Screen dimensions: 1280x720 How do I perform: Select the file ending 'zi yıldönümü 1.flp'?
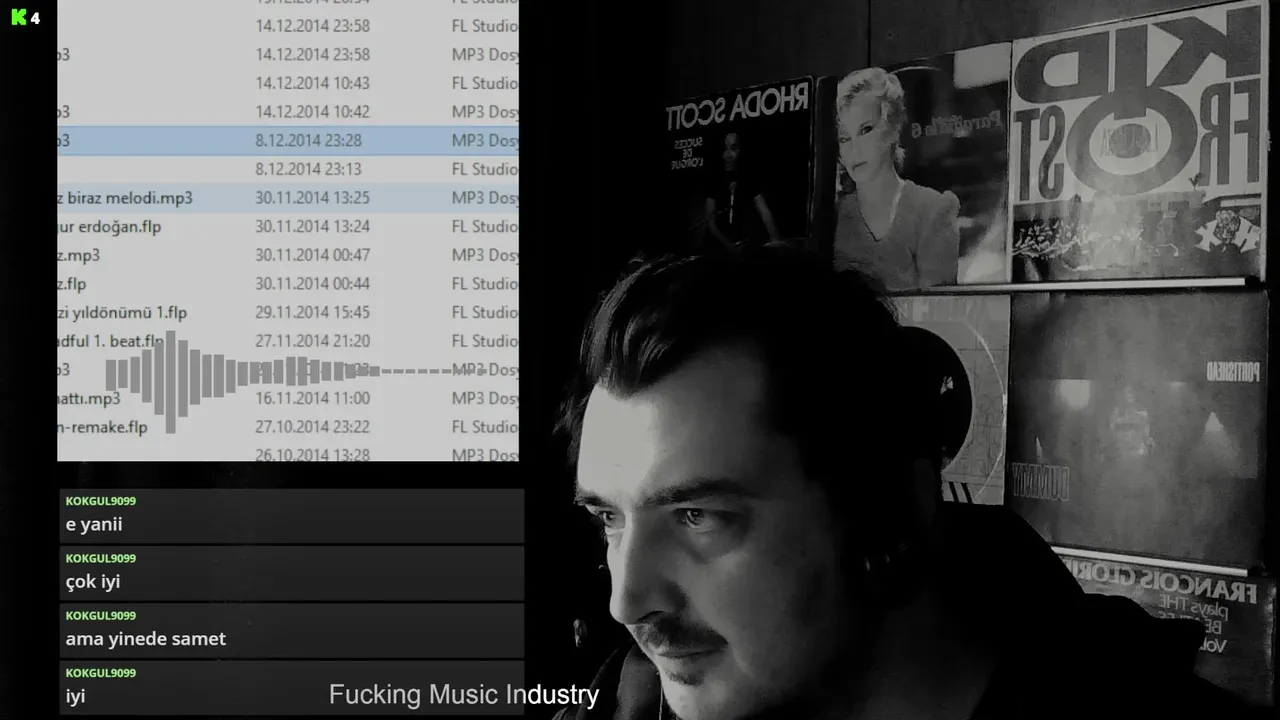pyautogui.click(x=122, y=312)
